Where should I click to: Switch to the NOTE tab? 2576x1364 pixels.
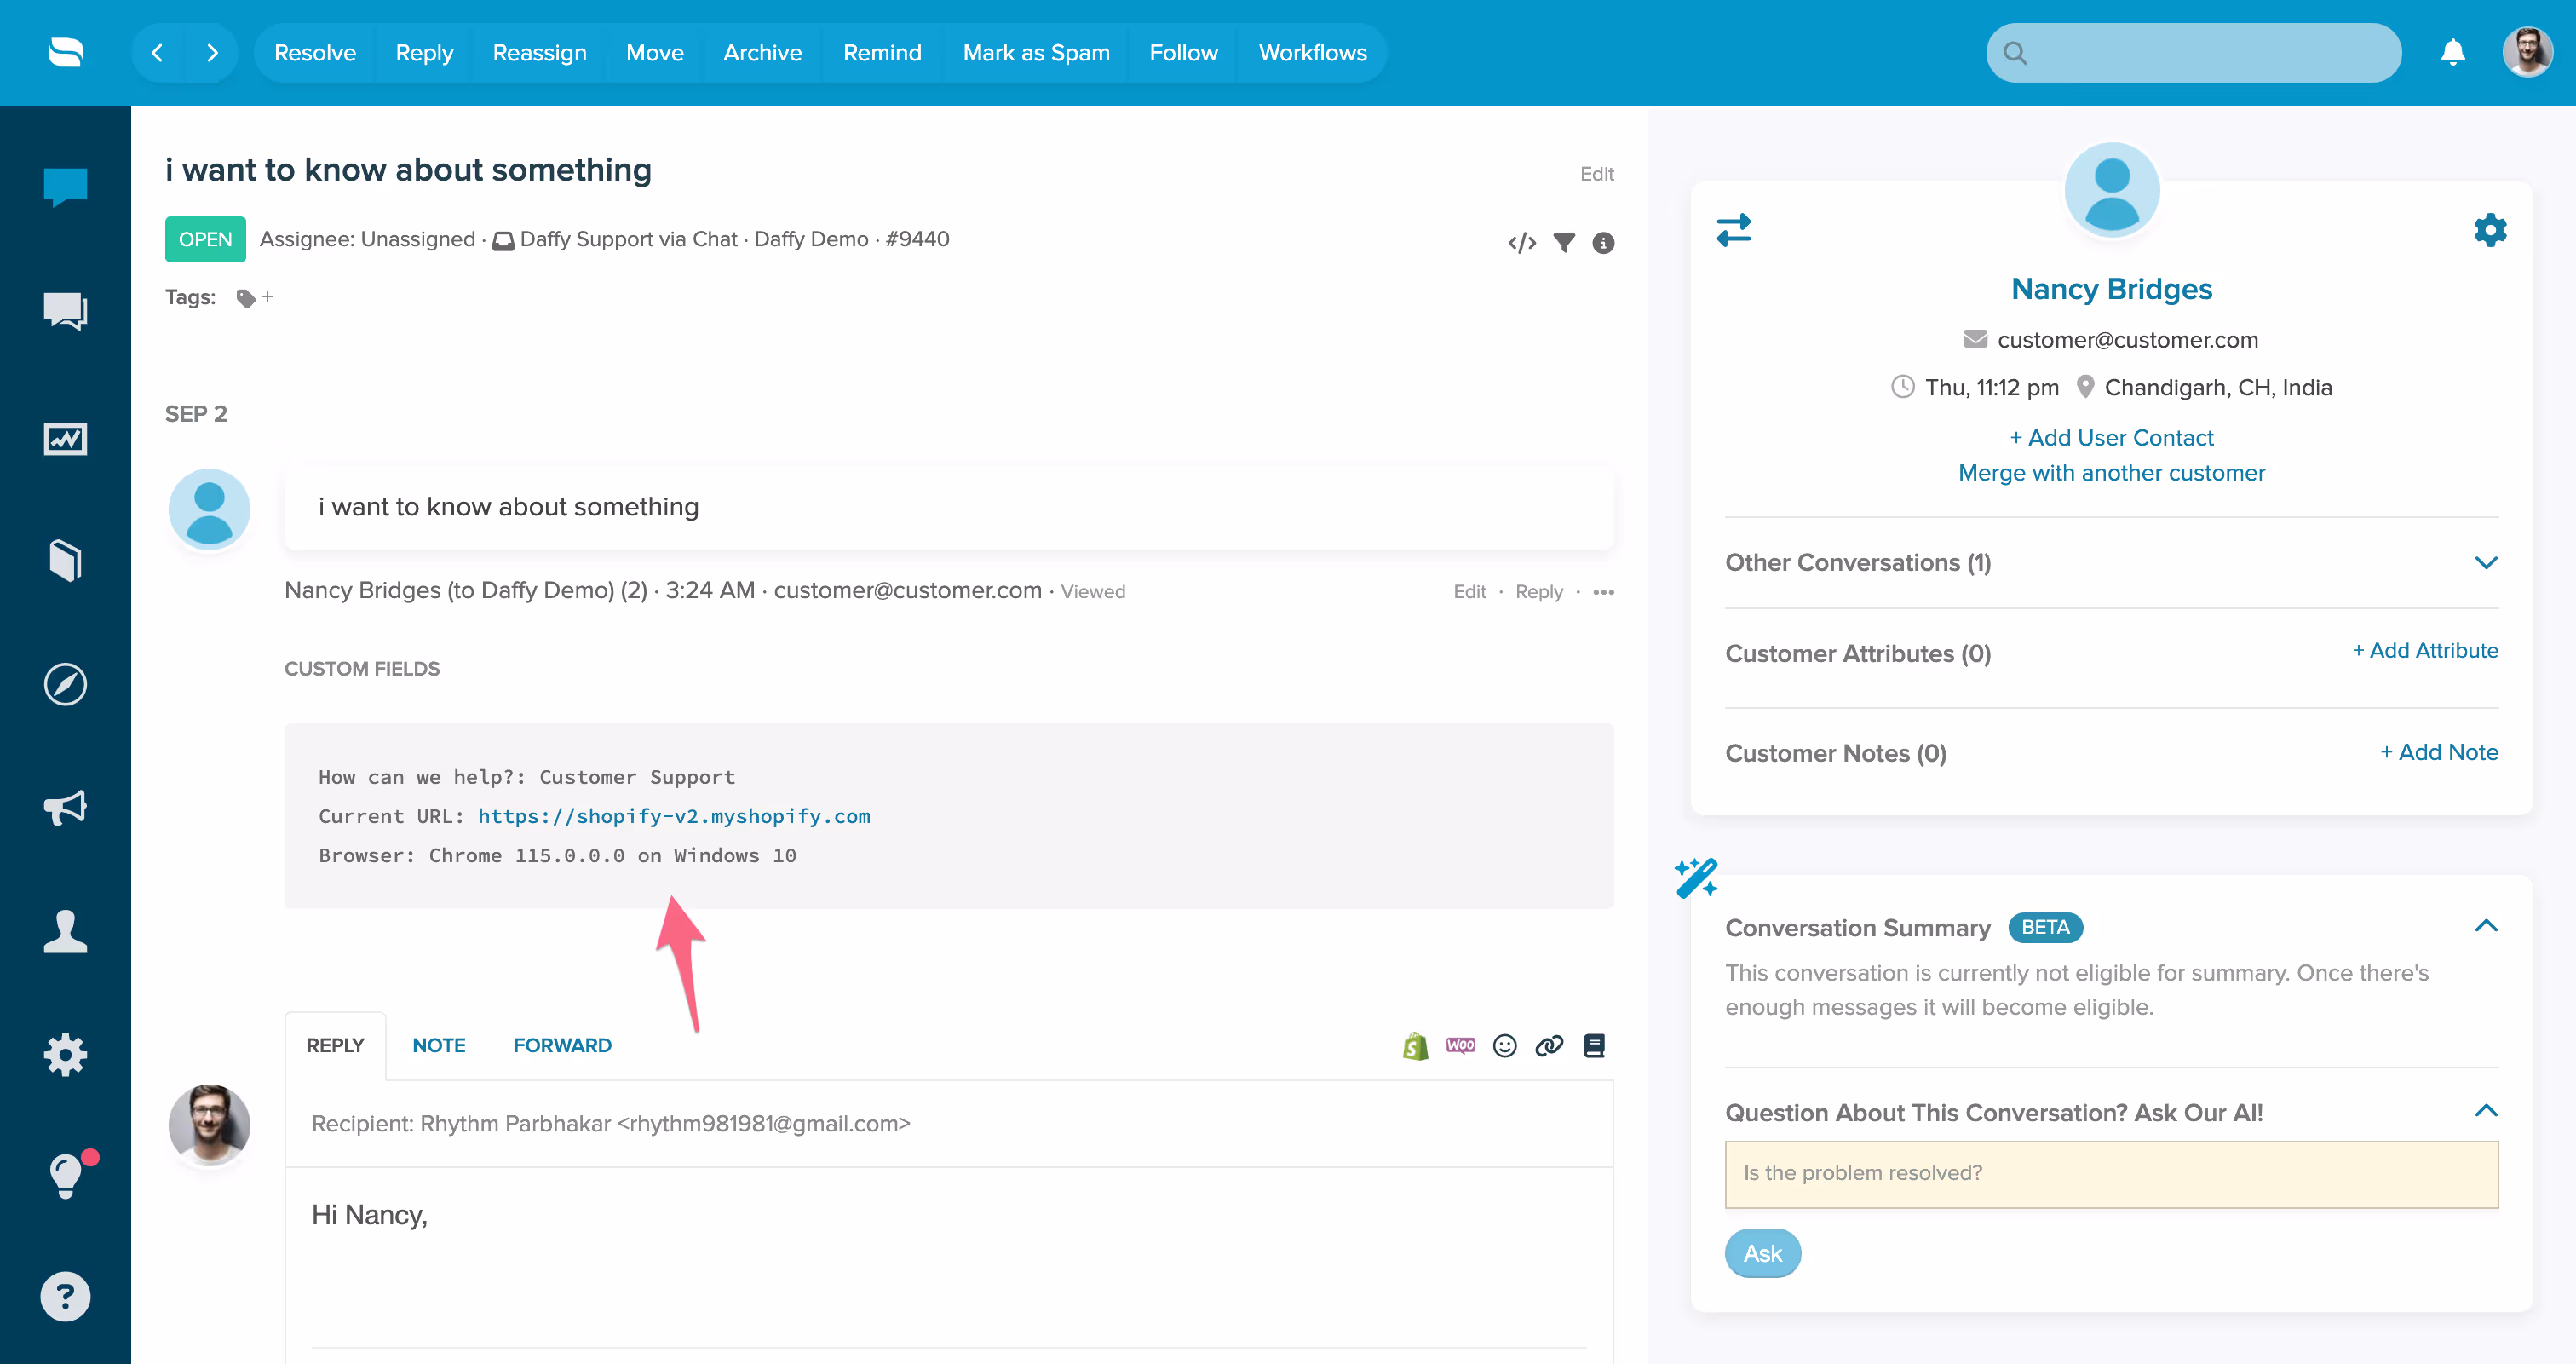point(439,1046)
